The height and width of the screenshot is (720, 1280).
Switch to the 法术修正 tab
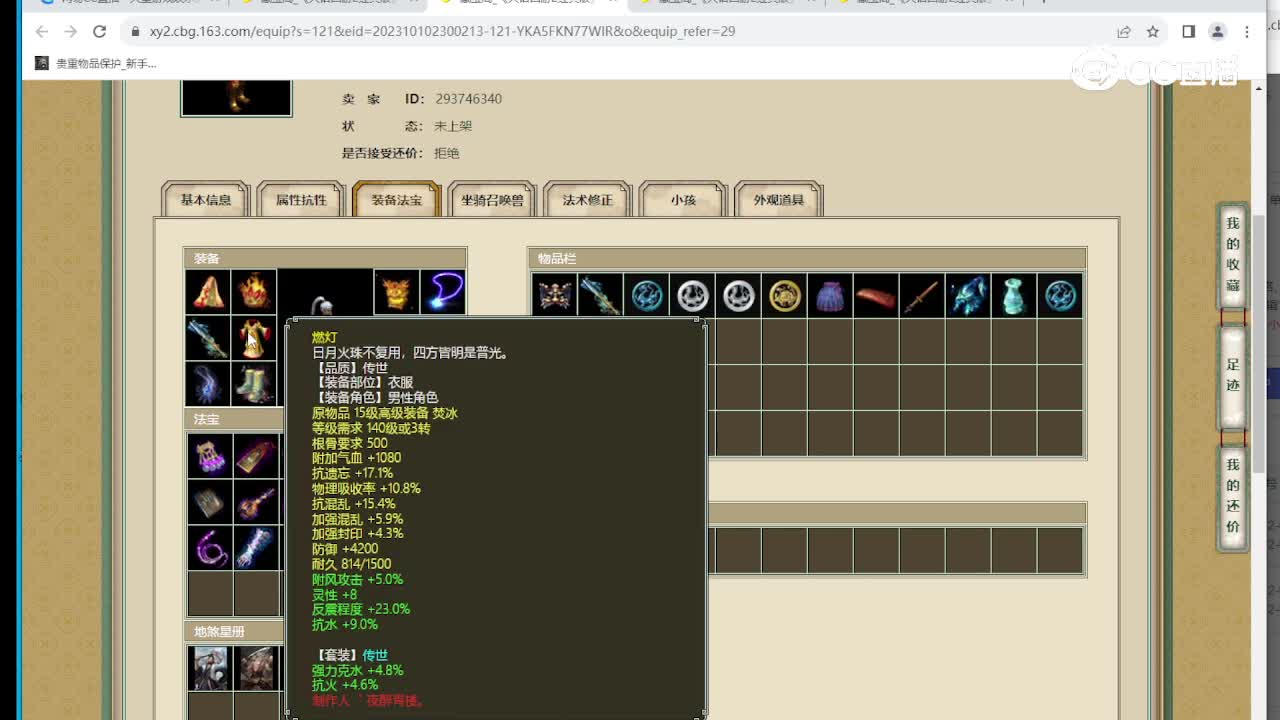pyautogui.click(x=588, y=199)
